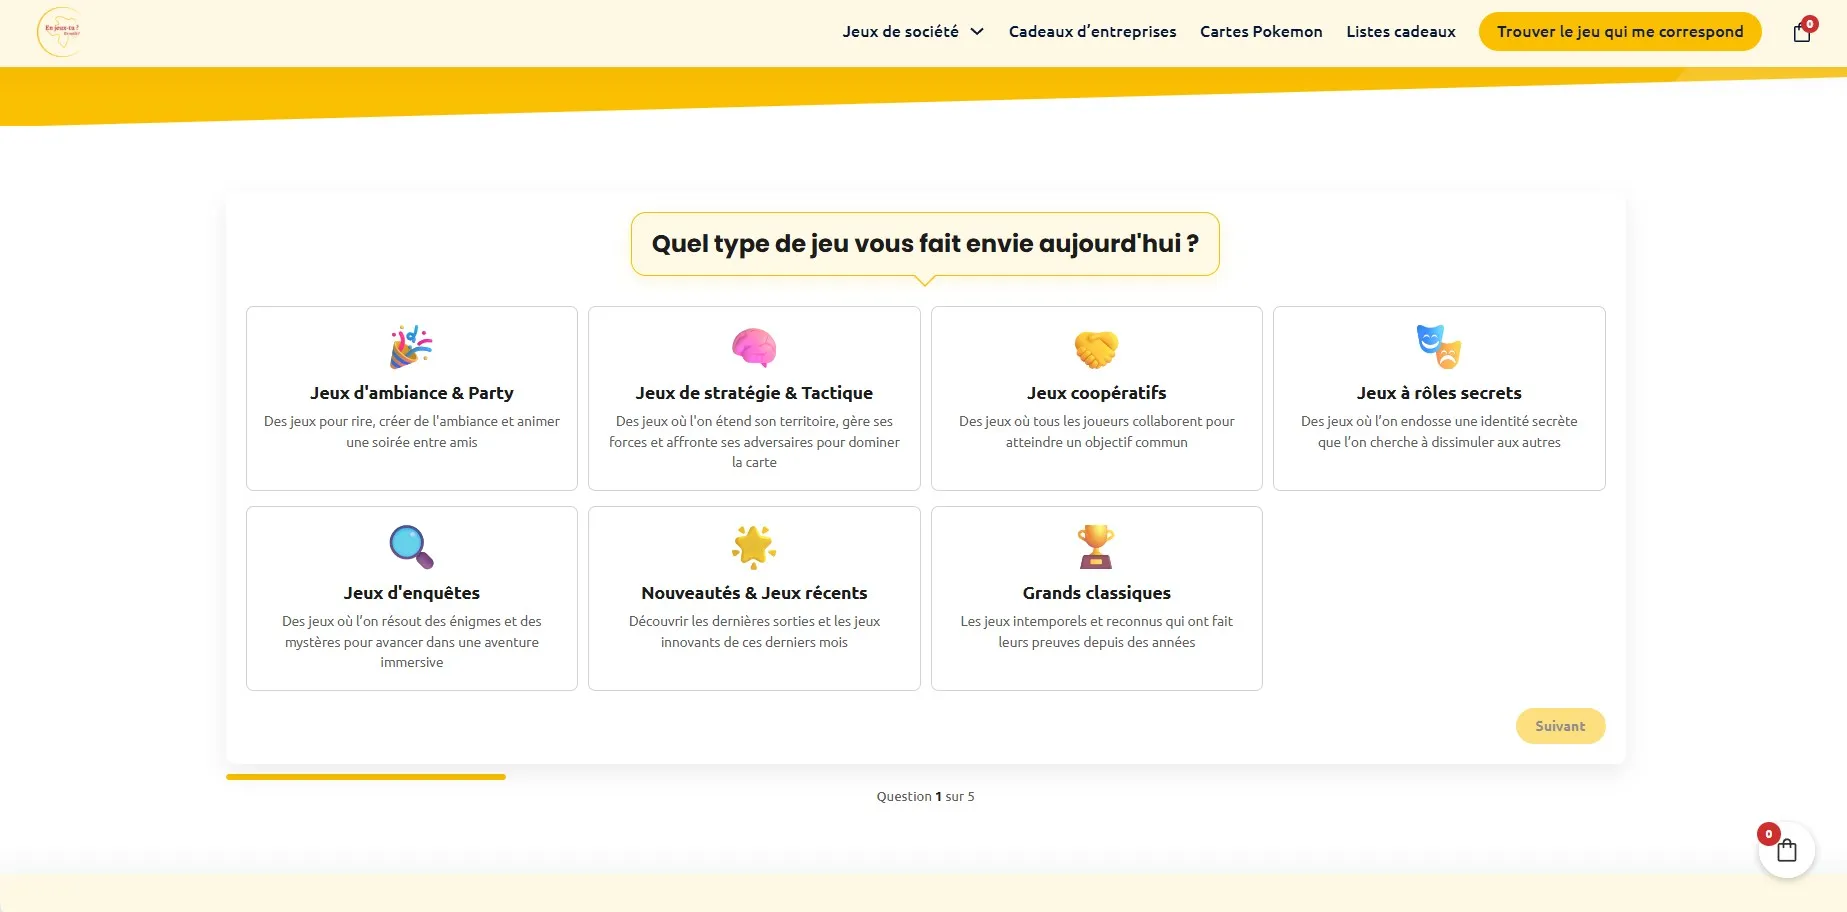
Task: Open the shopping bag in header
Action: click(x=1802, y=32)
